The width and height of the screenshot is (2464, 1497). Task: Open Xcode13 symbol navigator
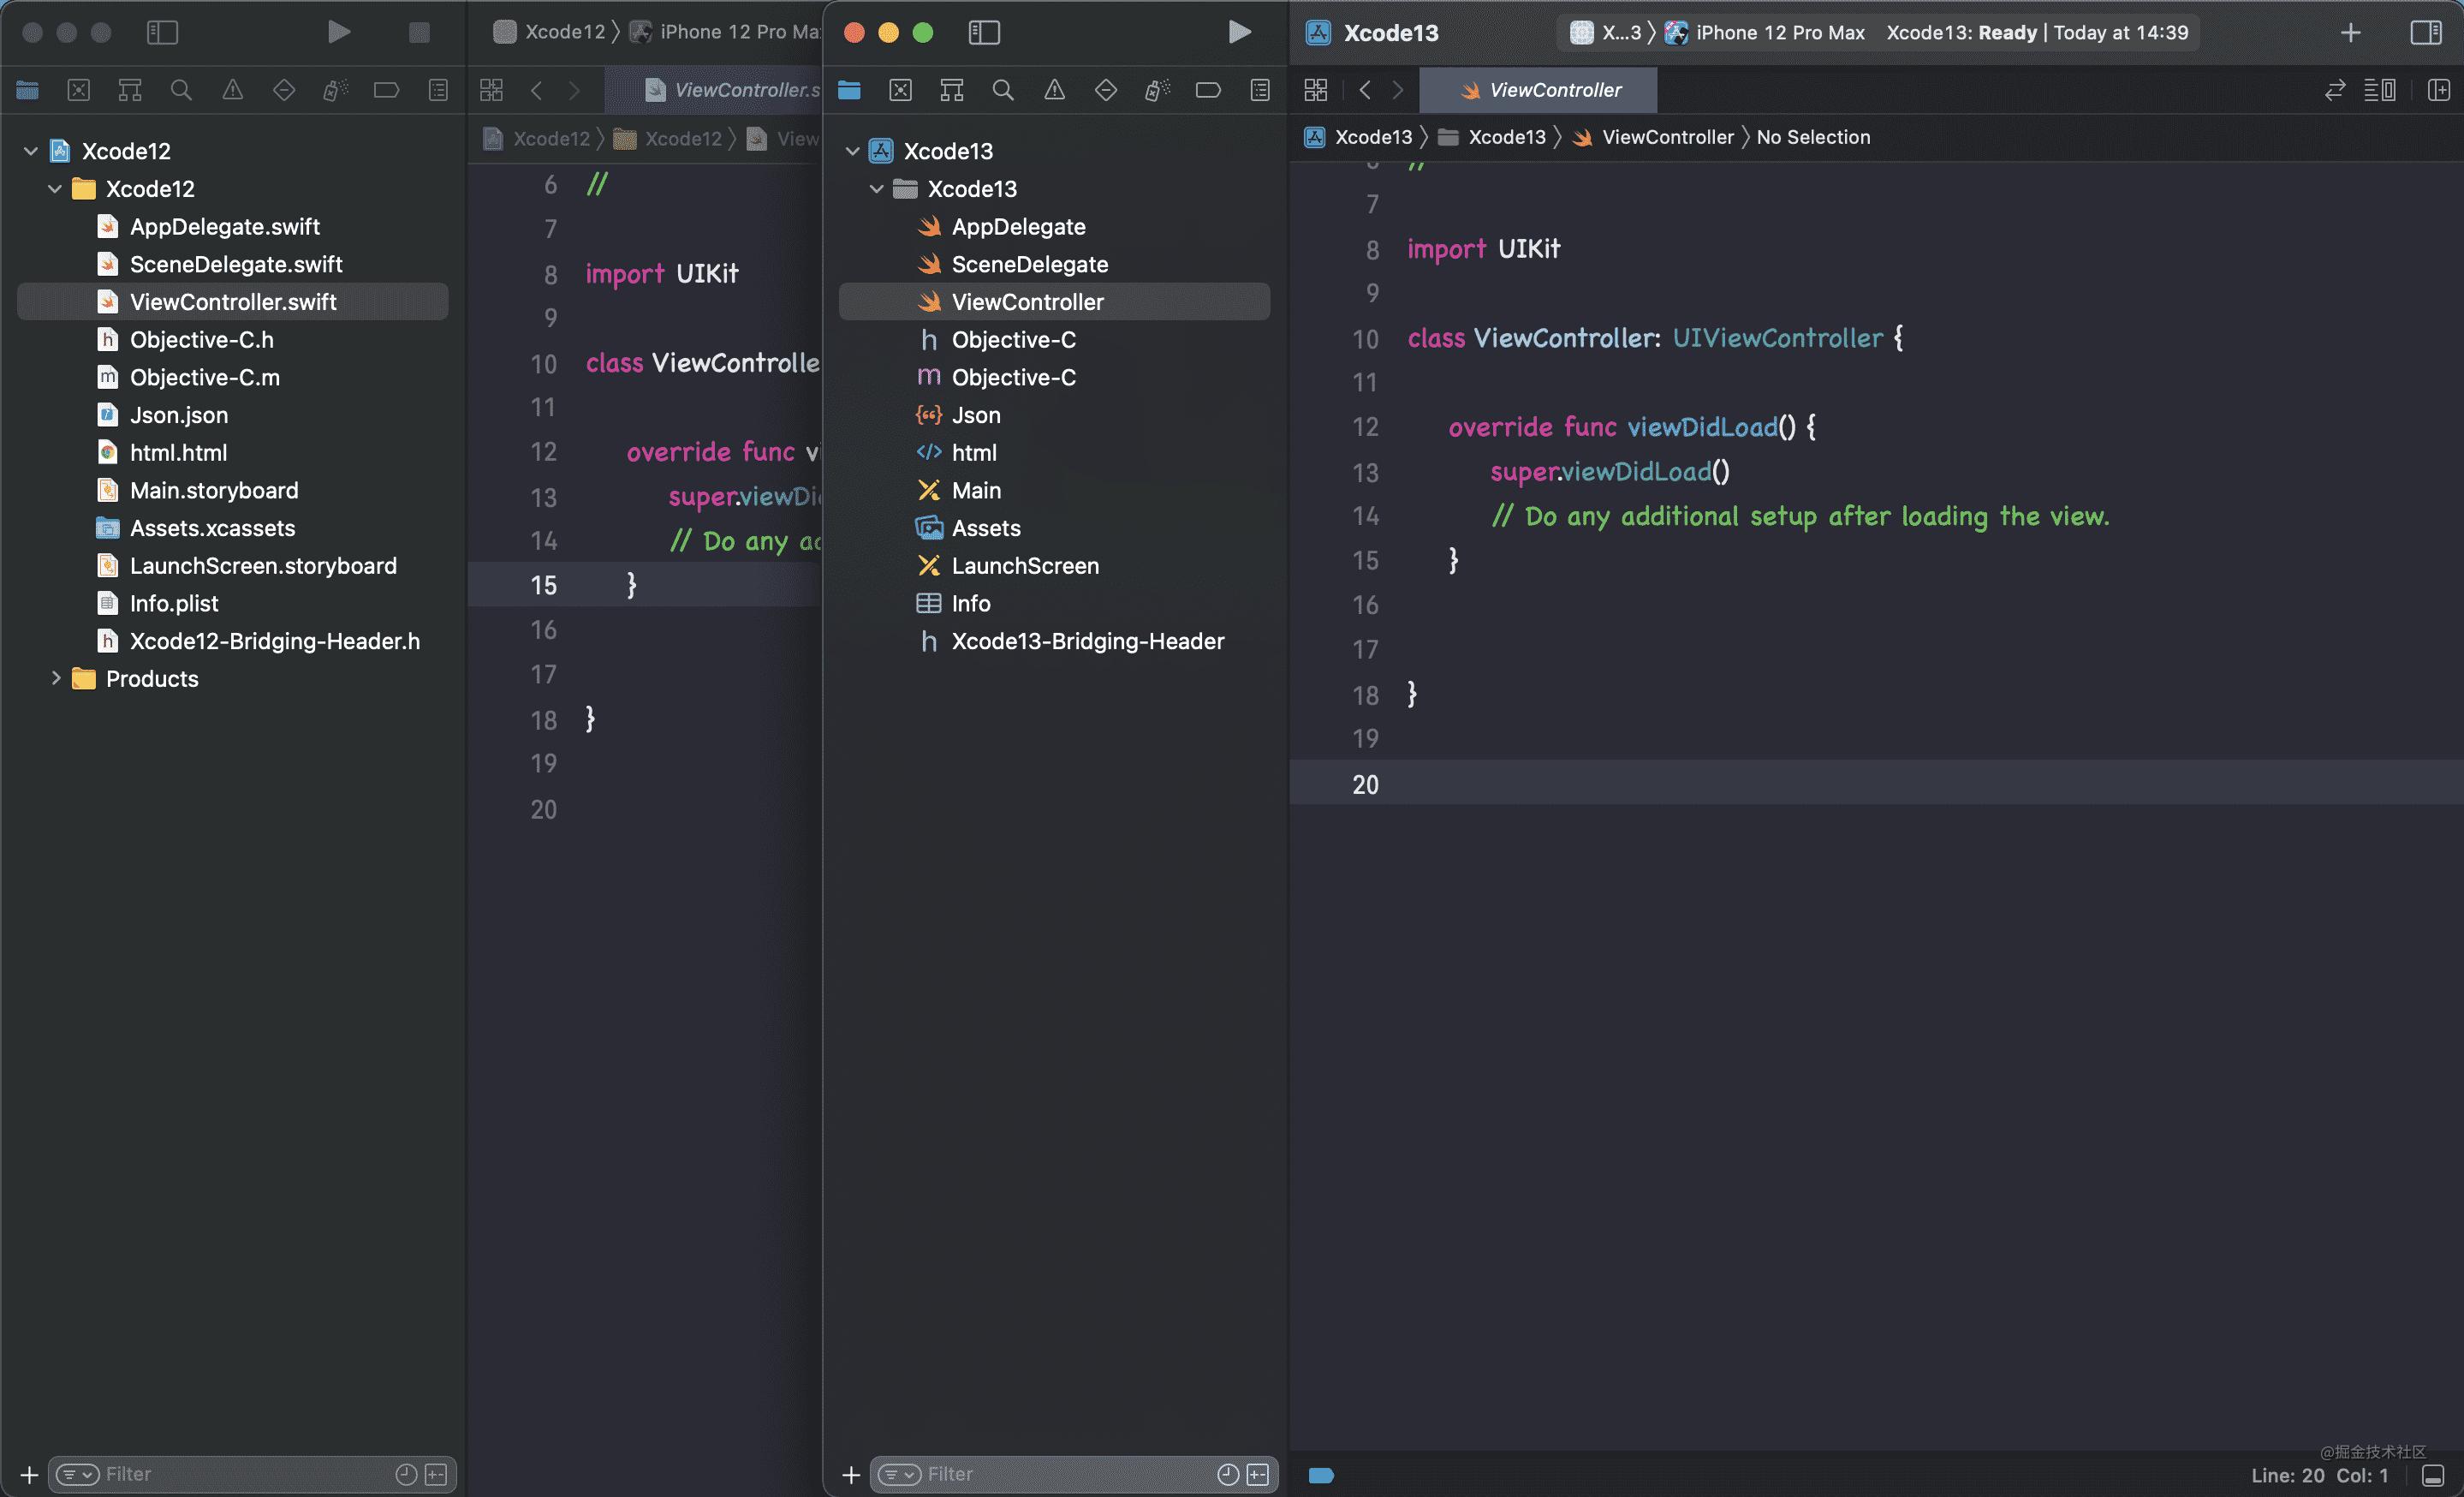(951, 90)
